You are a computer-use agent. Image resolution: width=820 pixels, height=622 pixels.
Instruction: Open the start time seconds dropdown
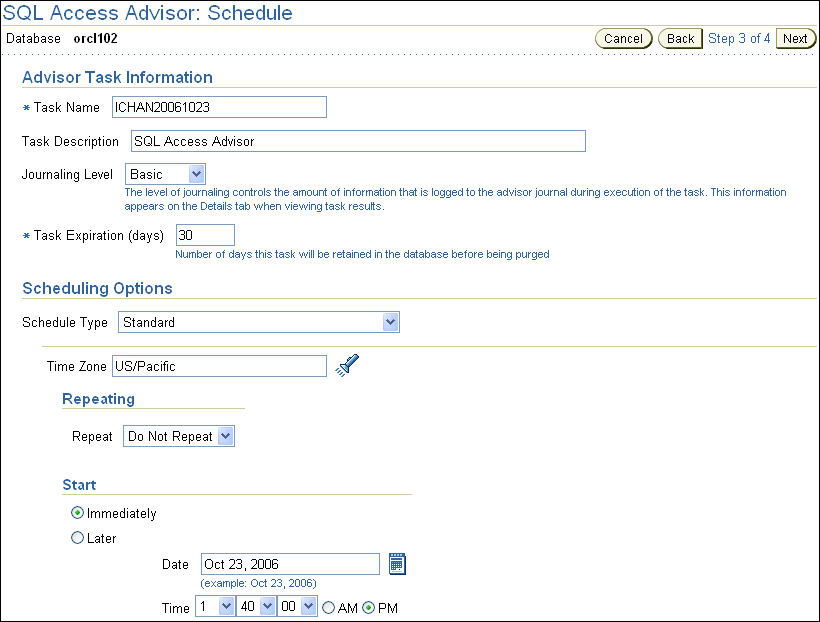pyautogui.click(x=296, y=607)
